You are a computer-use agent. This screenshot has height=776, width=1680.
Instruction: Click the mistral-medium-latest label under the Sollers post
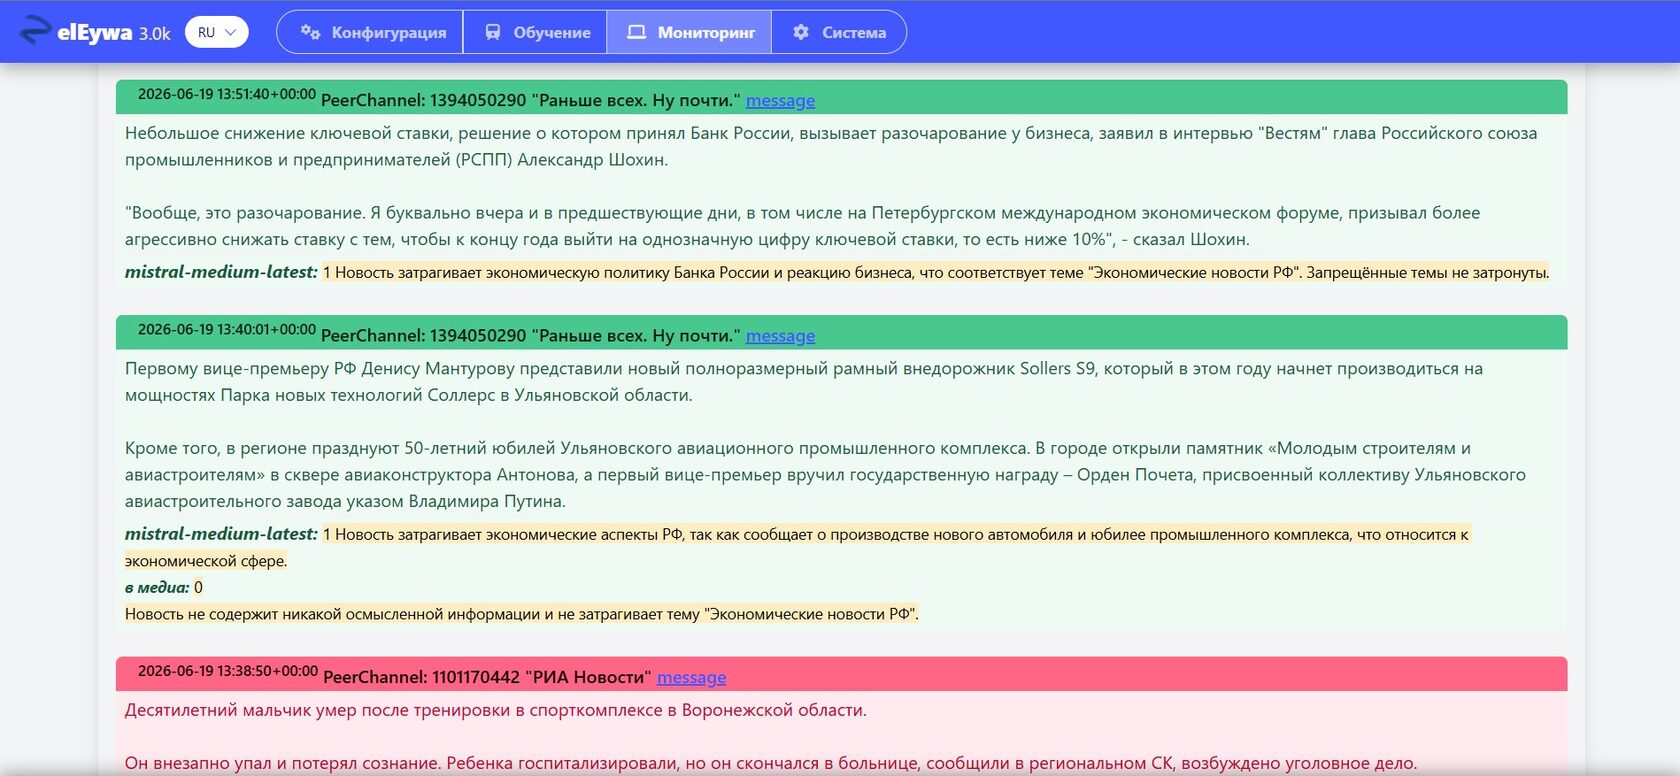pos(221,534)
